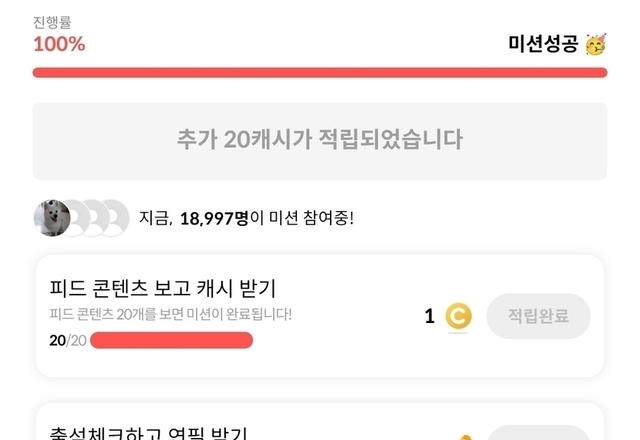Tap the partially visible attendance card button

[x=538, y=434]
